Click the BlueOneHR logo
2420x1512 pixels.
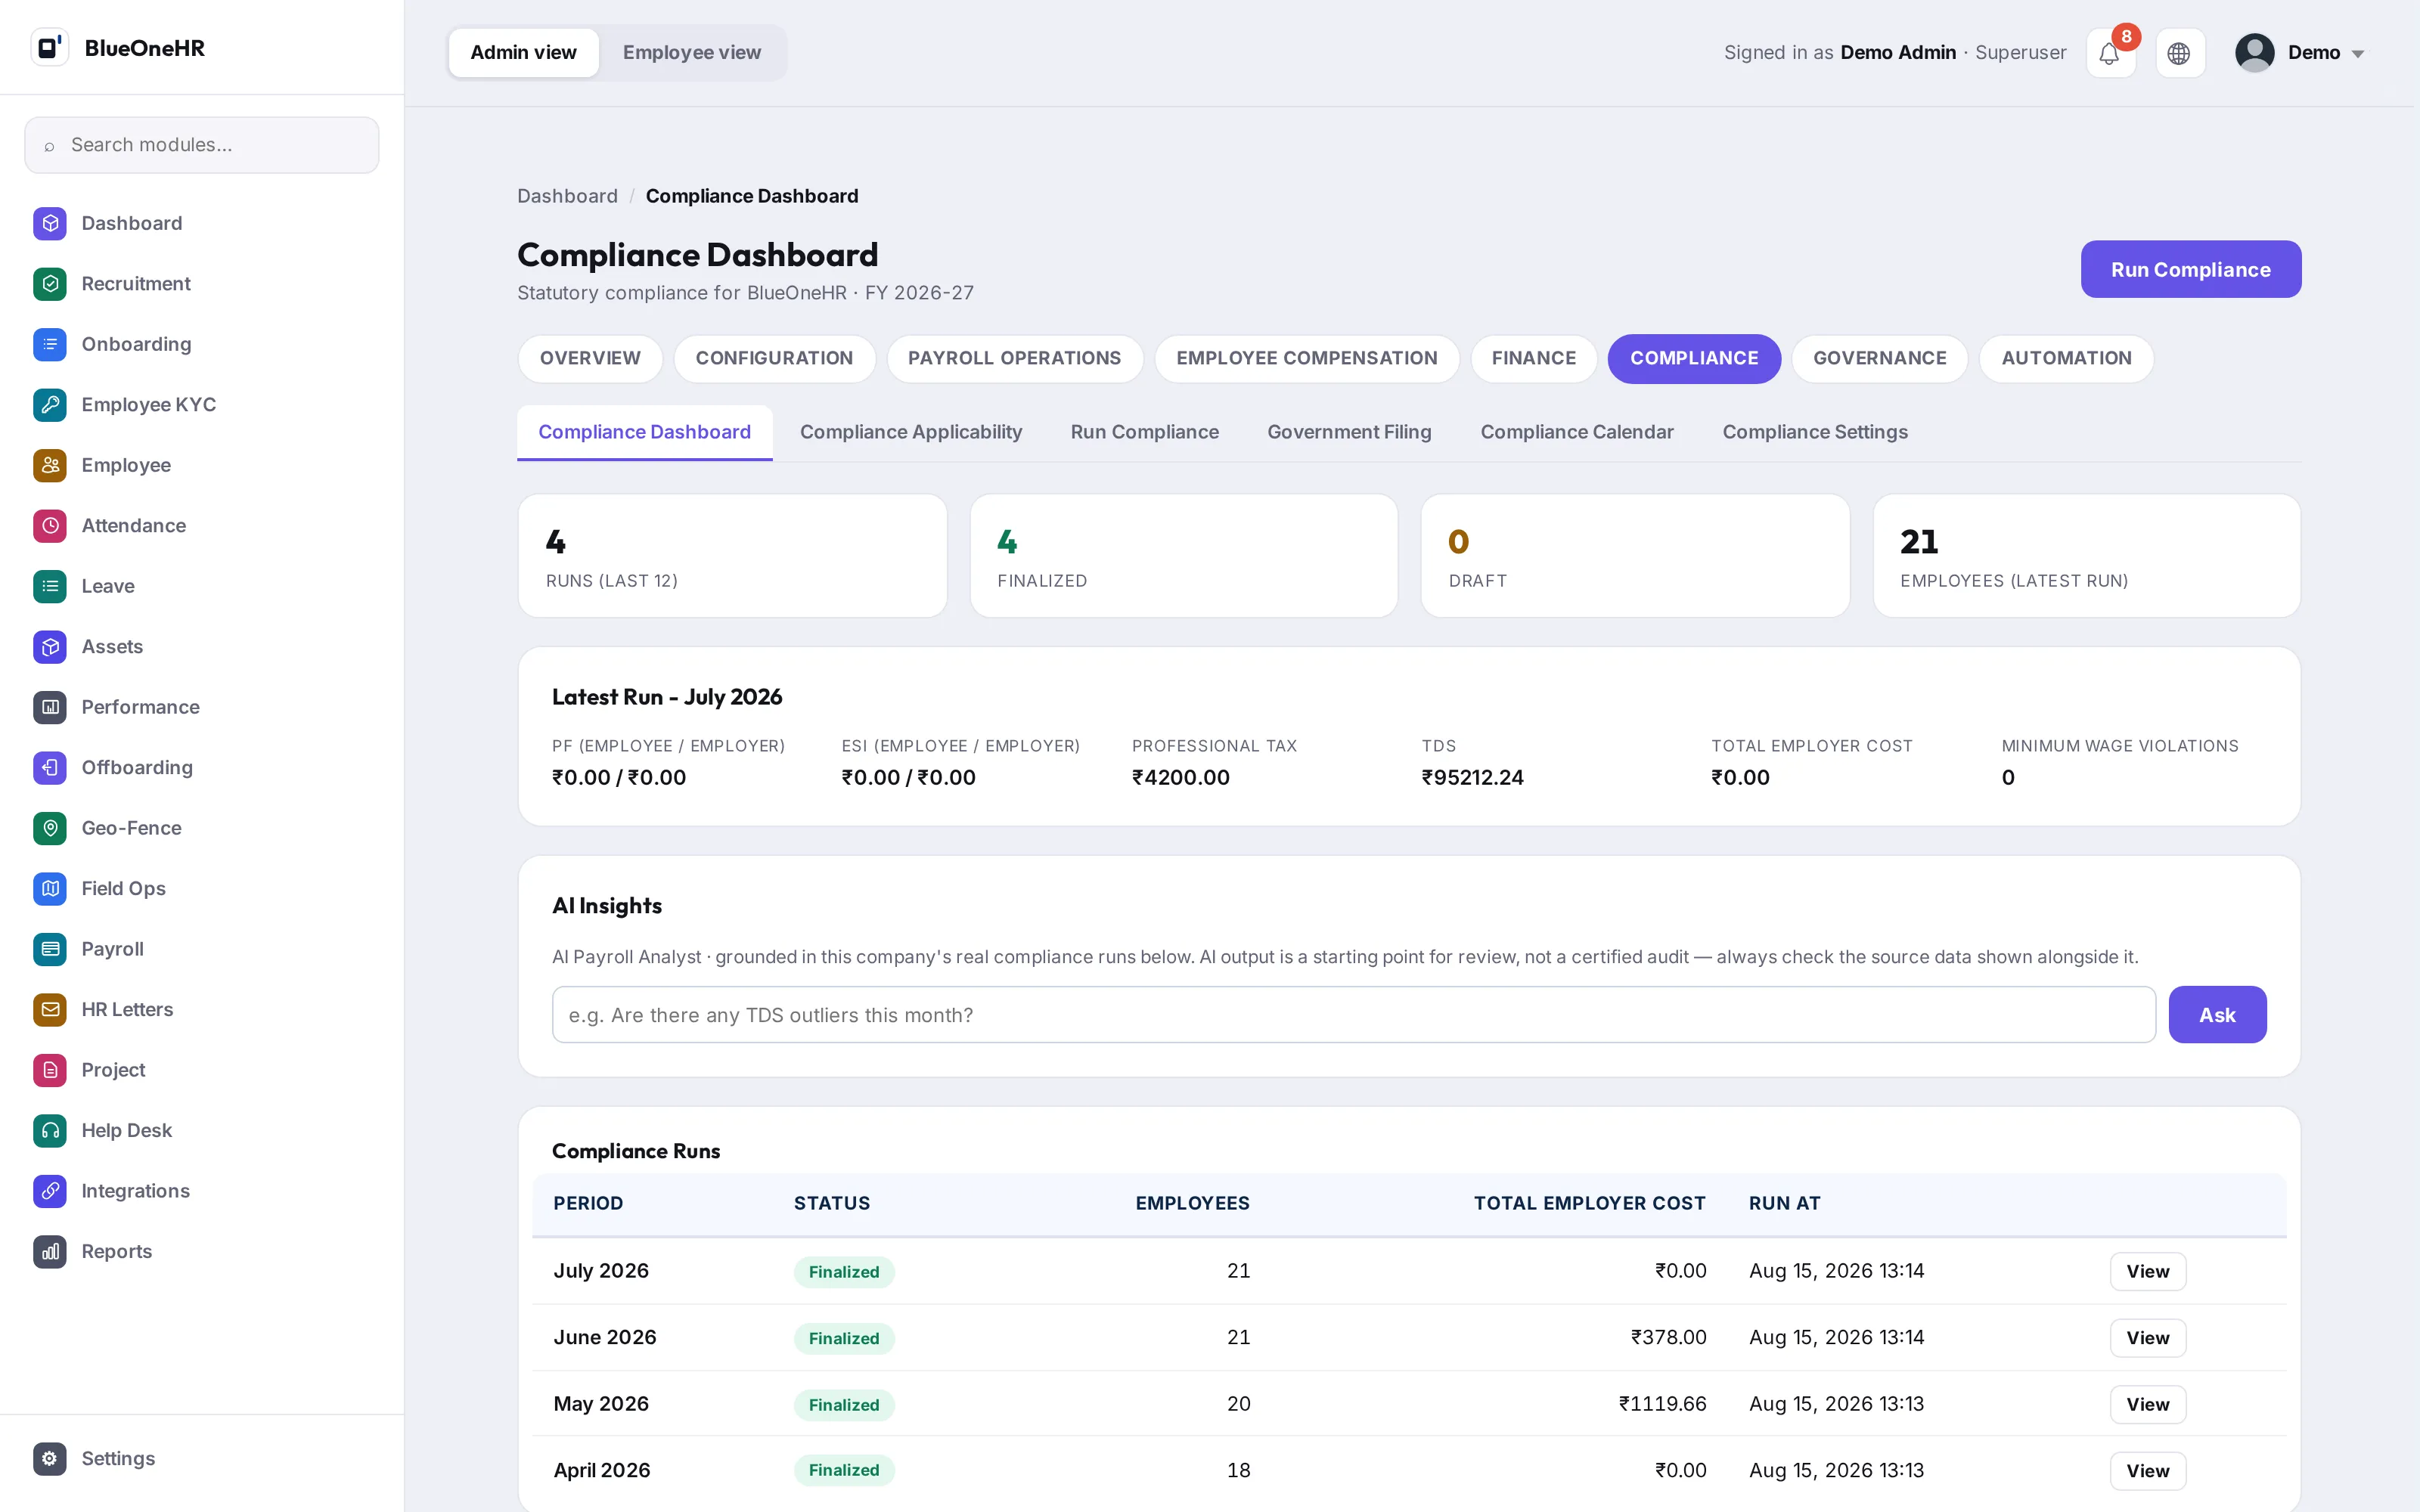50,47
